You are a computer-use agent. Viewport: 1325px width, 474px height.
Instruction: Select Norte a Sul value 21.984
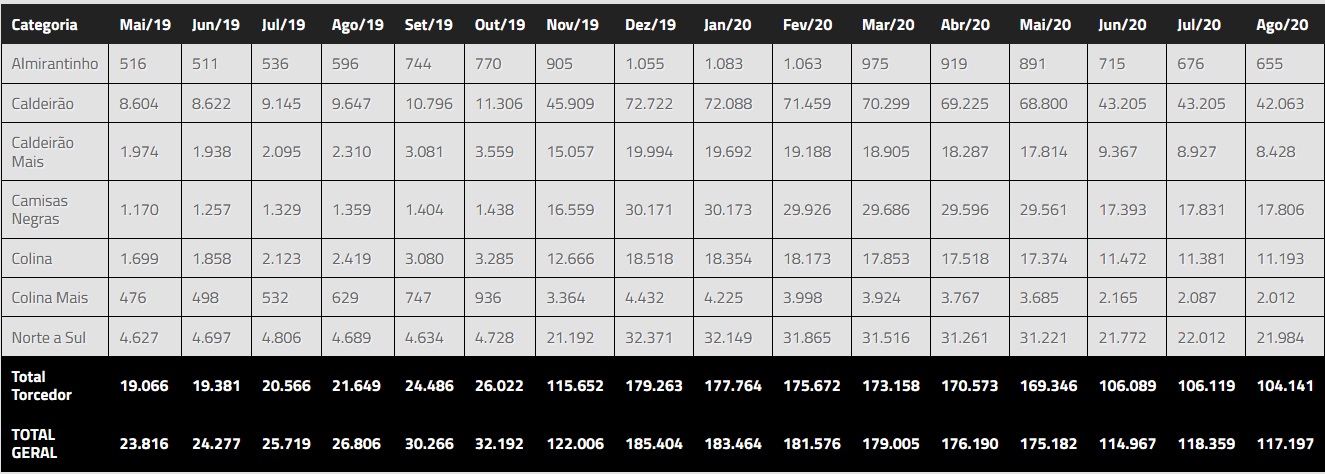click(x=1283, y=338)
